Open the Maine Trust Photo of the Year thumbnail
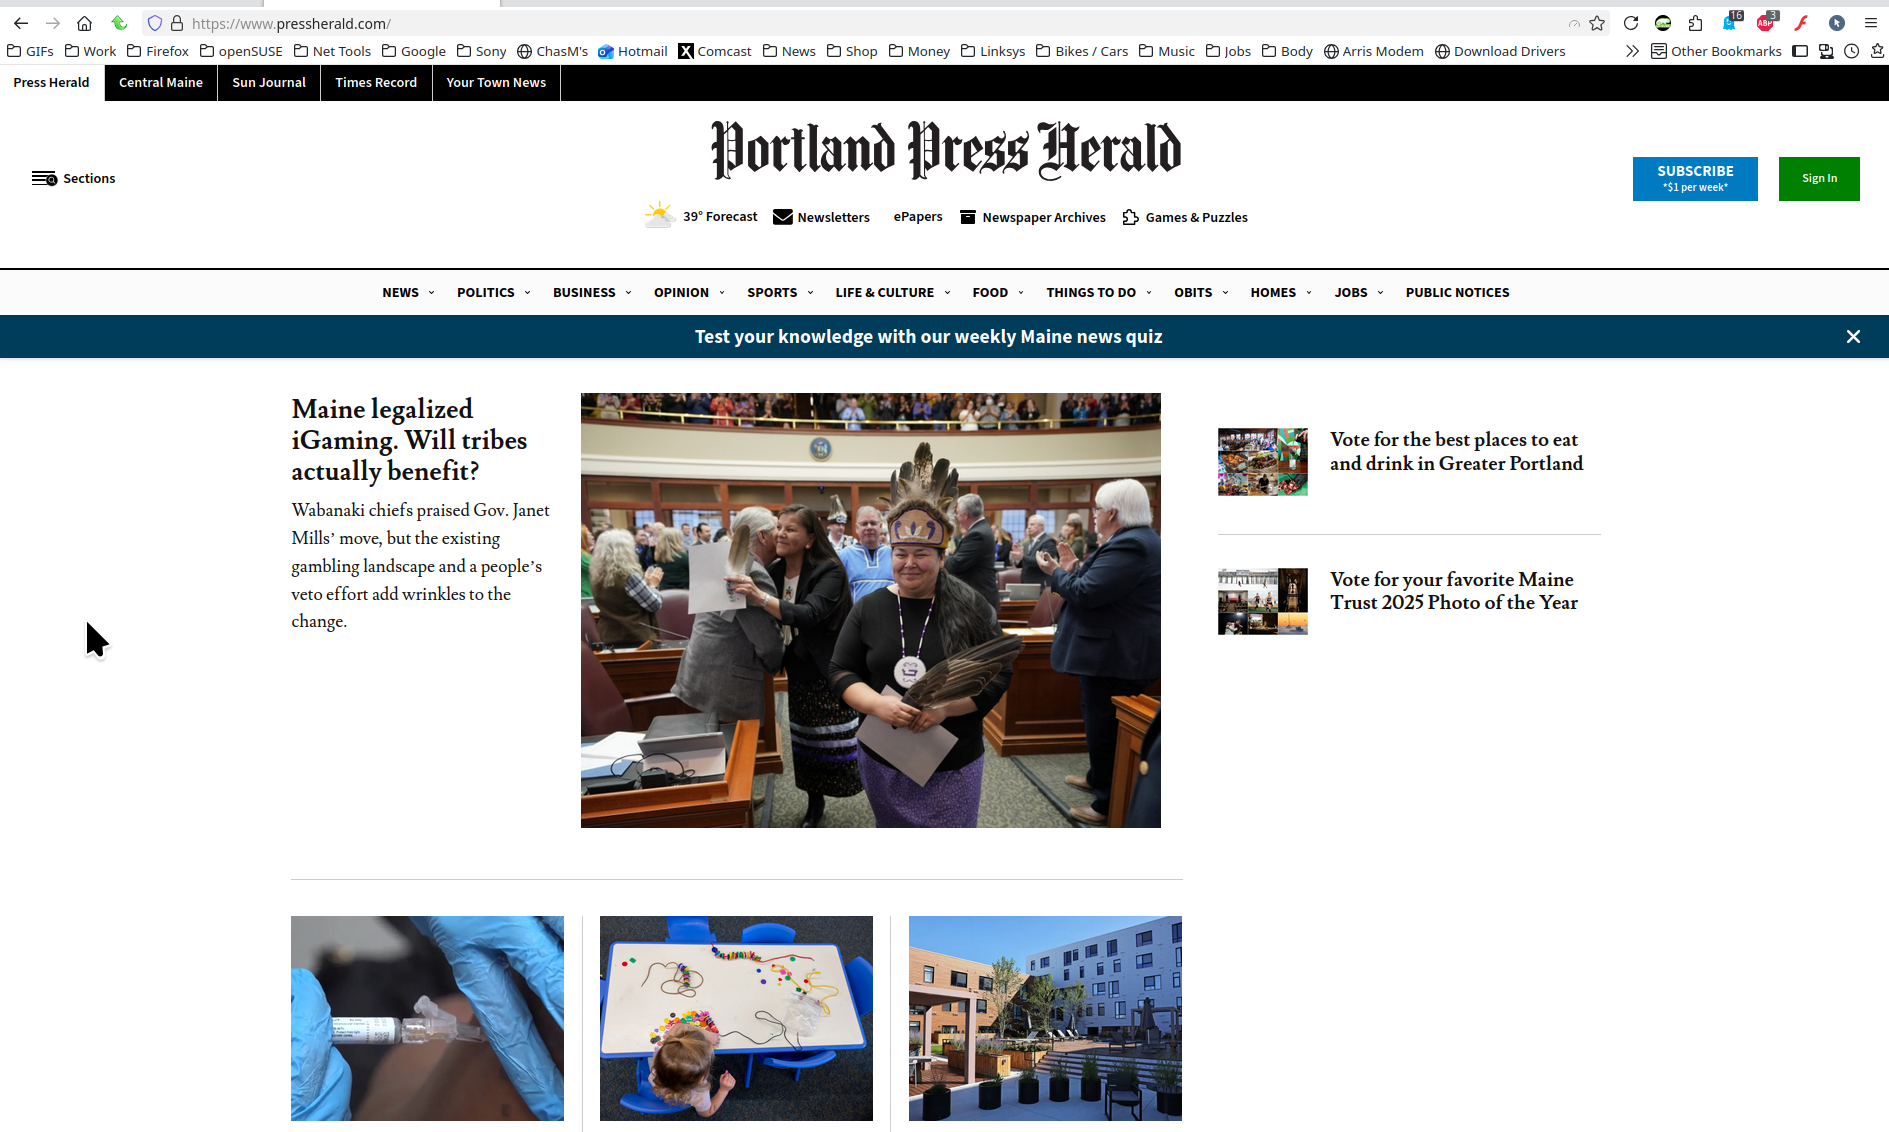 [x=1262, y=601]
